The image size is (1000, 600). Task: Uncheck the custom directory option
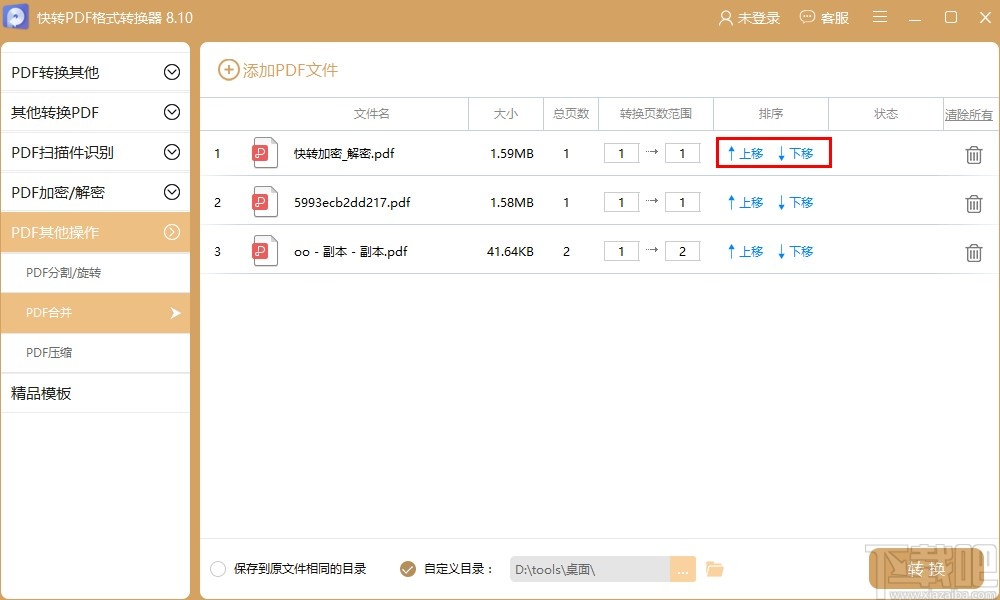click(407, 568)
